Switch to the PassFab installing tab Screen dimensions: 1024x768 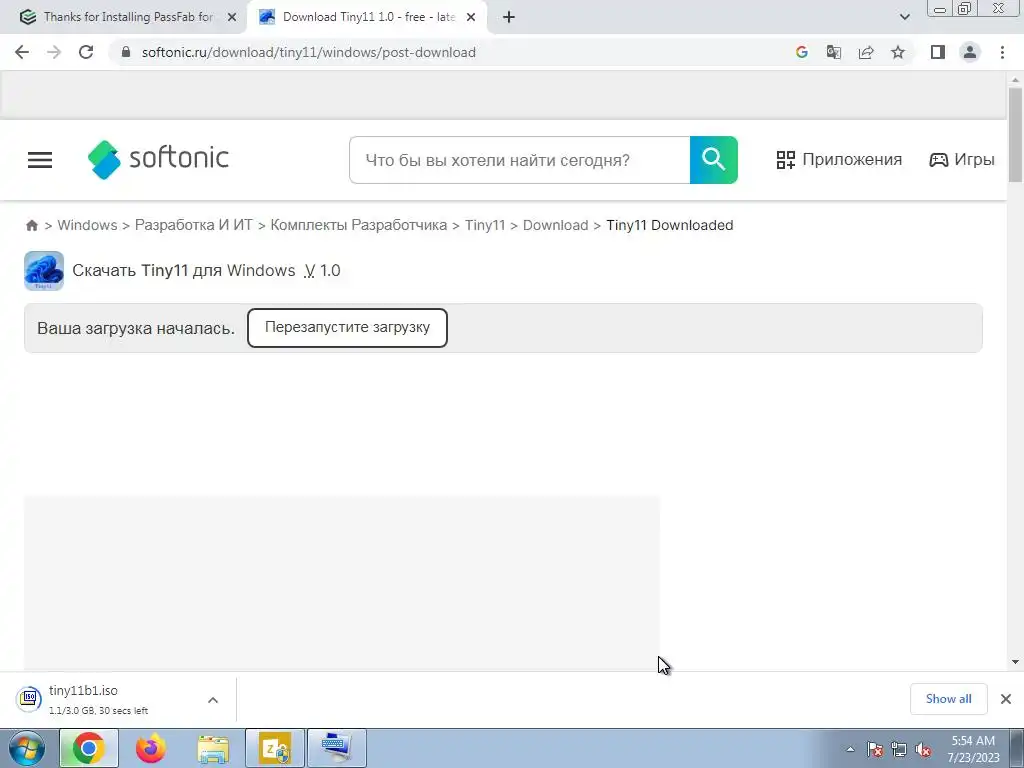tap(128, 17)
